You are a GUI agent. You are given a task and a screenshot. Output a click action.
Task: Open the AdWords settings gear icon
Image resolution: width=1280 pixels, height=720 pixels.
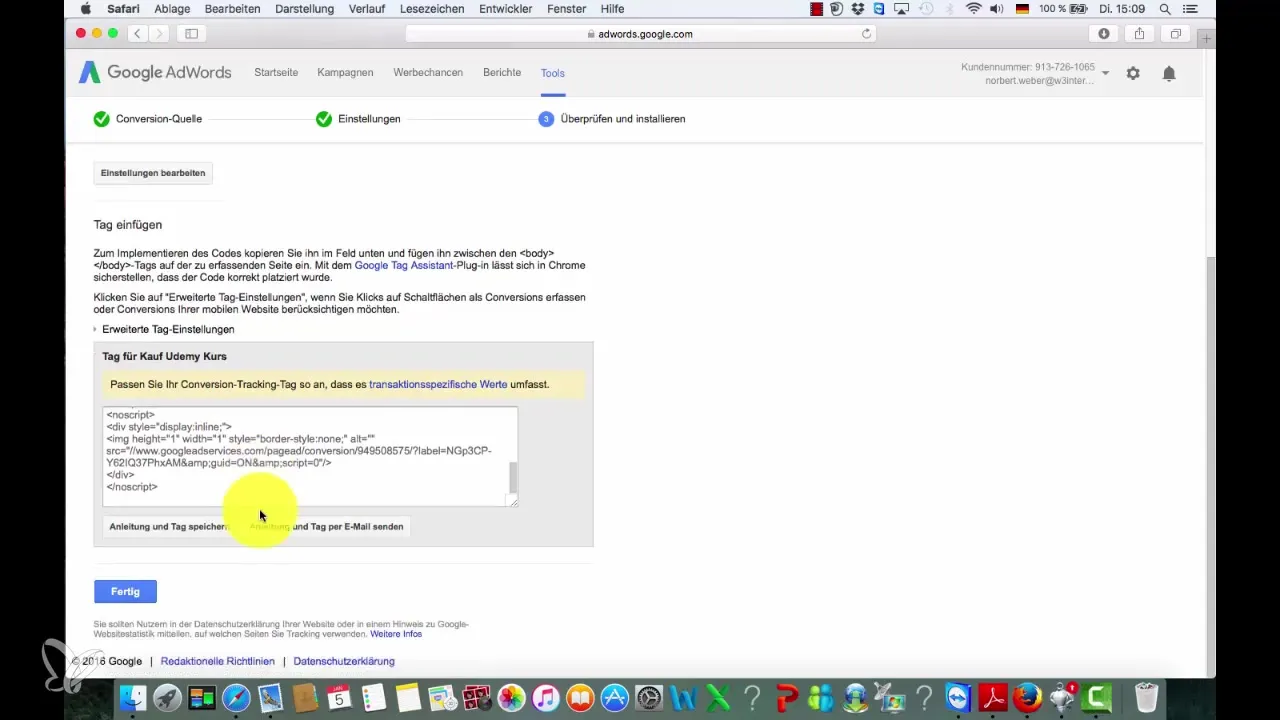(x=1133, y=73)
